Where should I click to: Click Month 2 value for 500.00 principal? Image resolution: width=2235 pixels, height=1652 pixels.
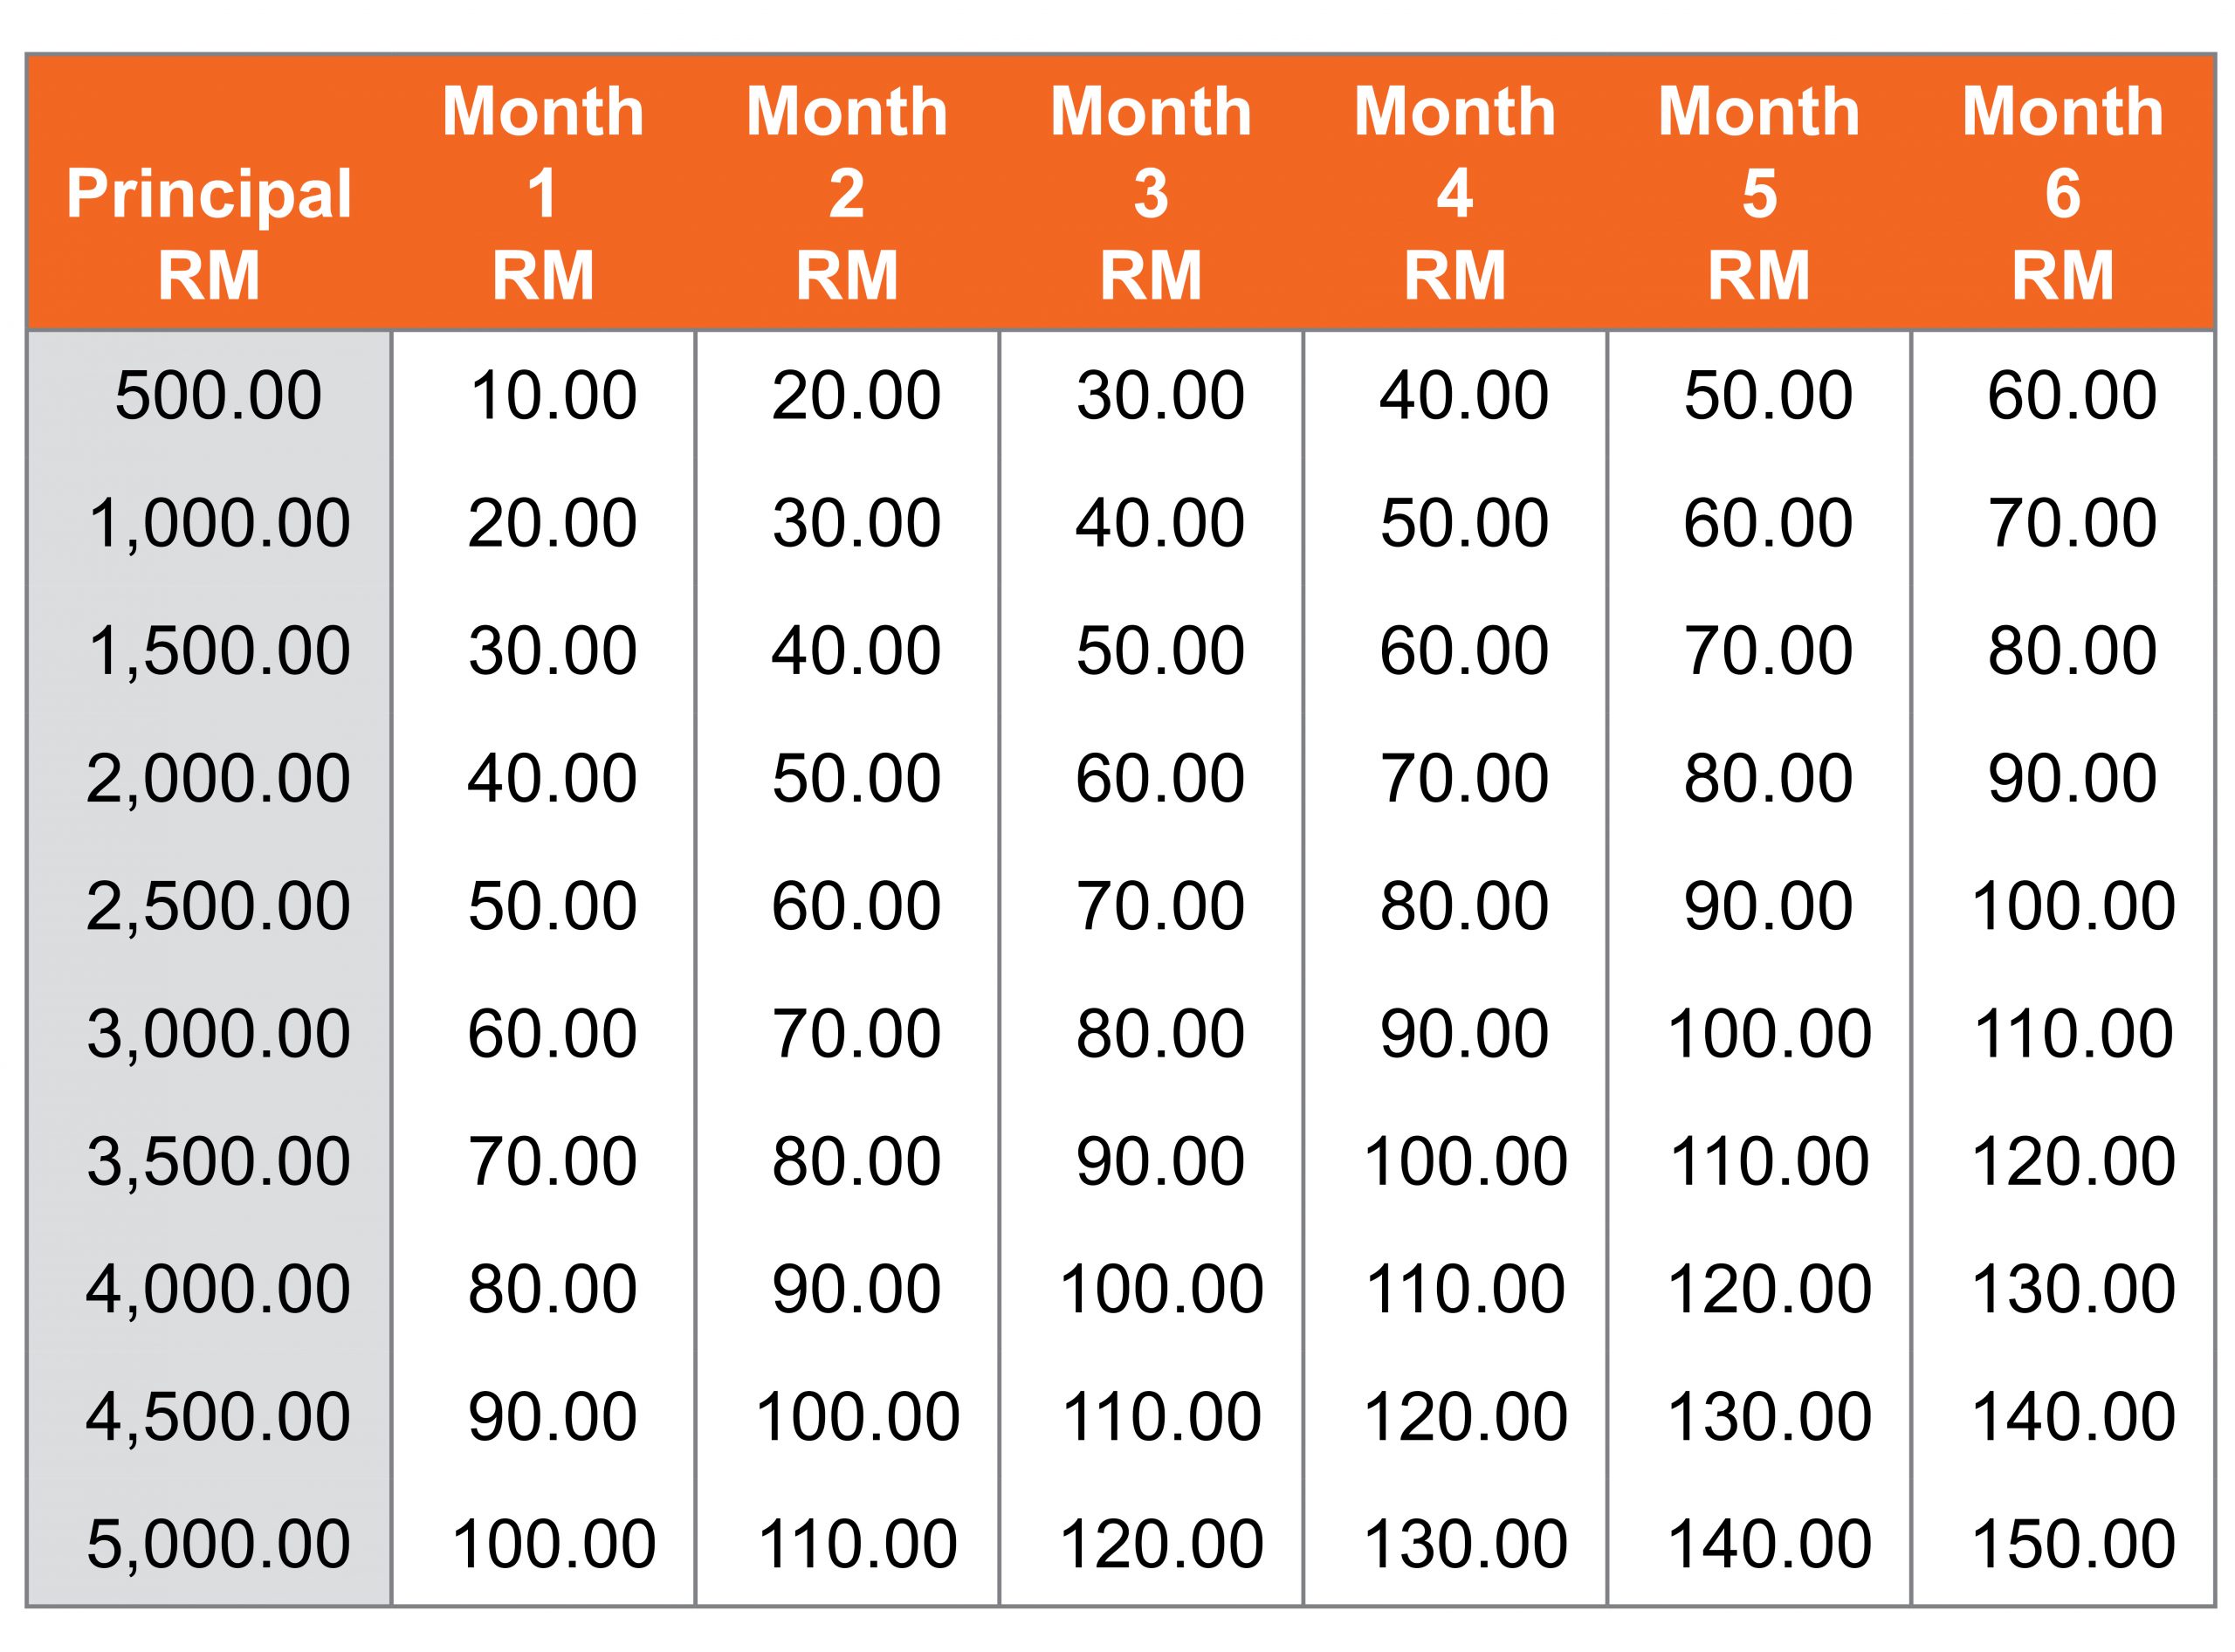pyautogui.click(x=857, y=395)
